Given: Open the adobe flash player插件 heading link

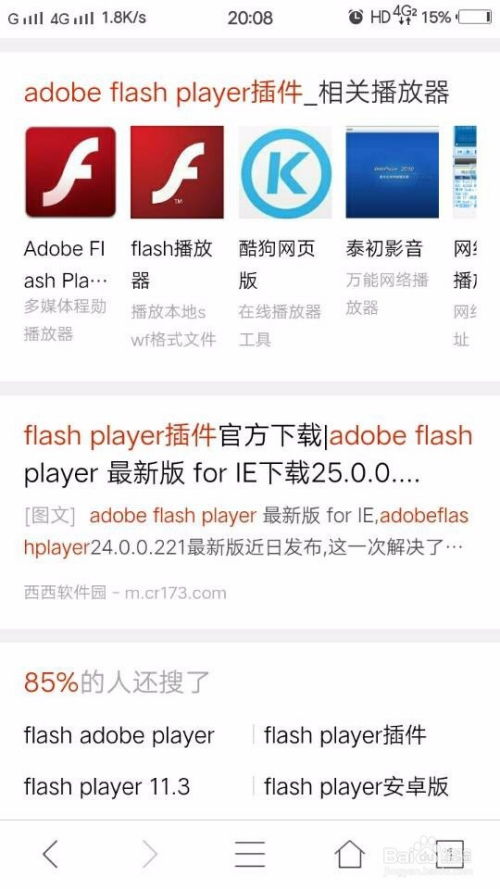Looking at the screenshot, I should (x=236, y=92).
